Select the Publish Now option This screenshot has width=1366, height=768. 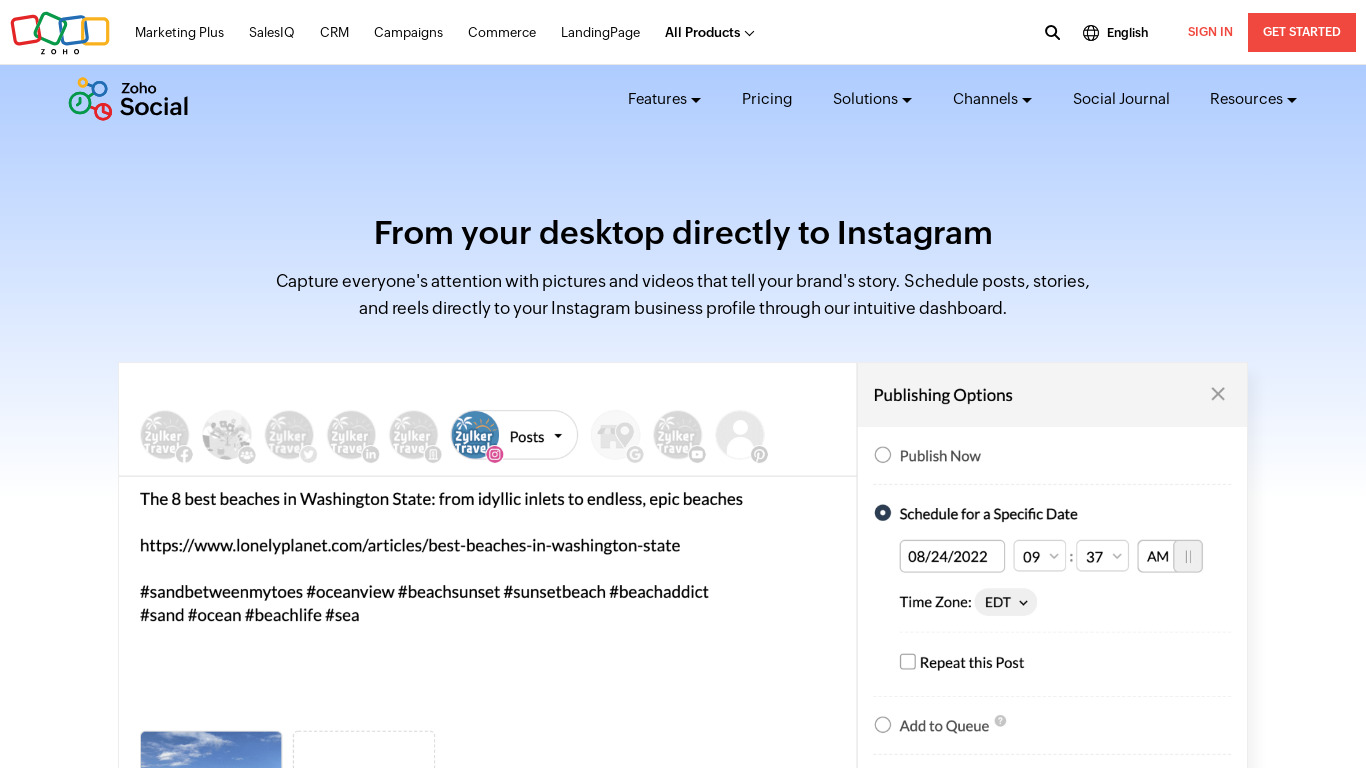tap(883, 455)
